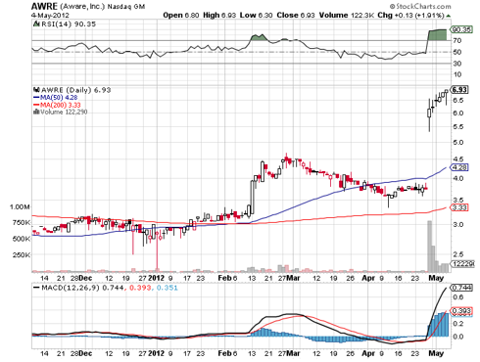Click the tallest gray volume bar
Viewport: 480px width, 362px height.
click(429, 246)
